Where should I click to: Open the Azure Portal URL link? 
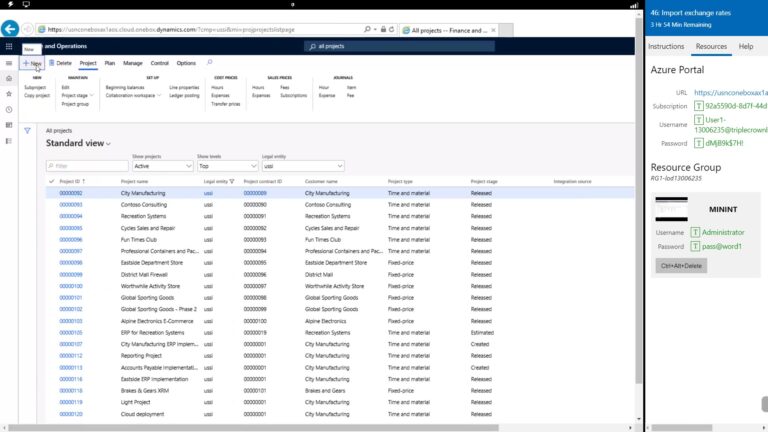(730, 93)
